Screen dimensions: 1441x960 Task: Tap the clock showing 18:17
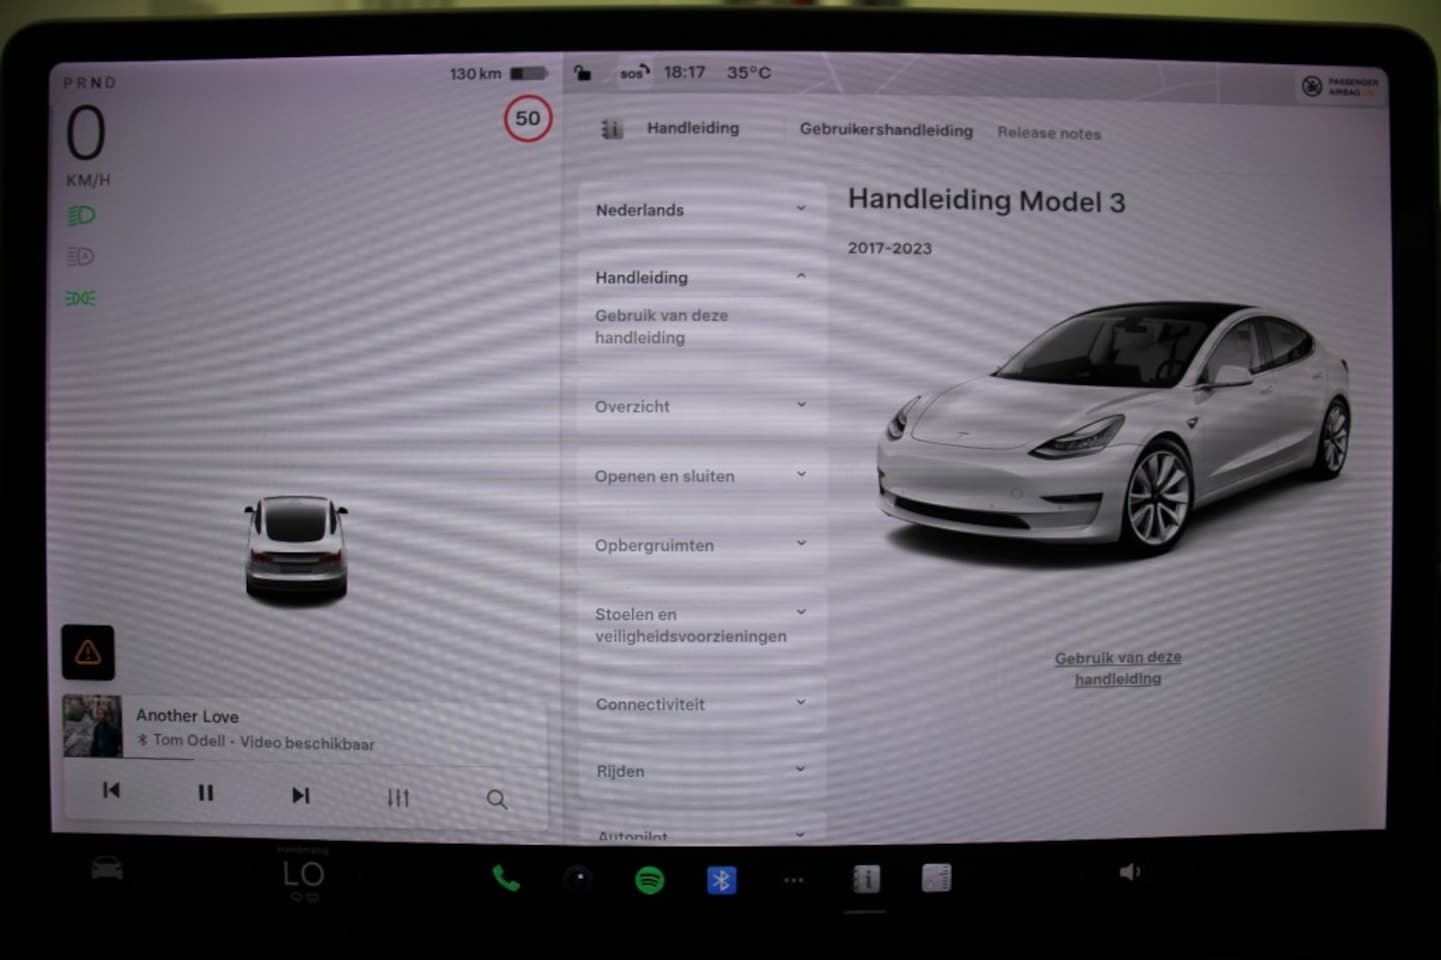684,72
